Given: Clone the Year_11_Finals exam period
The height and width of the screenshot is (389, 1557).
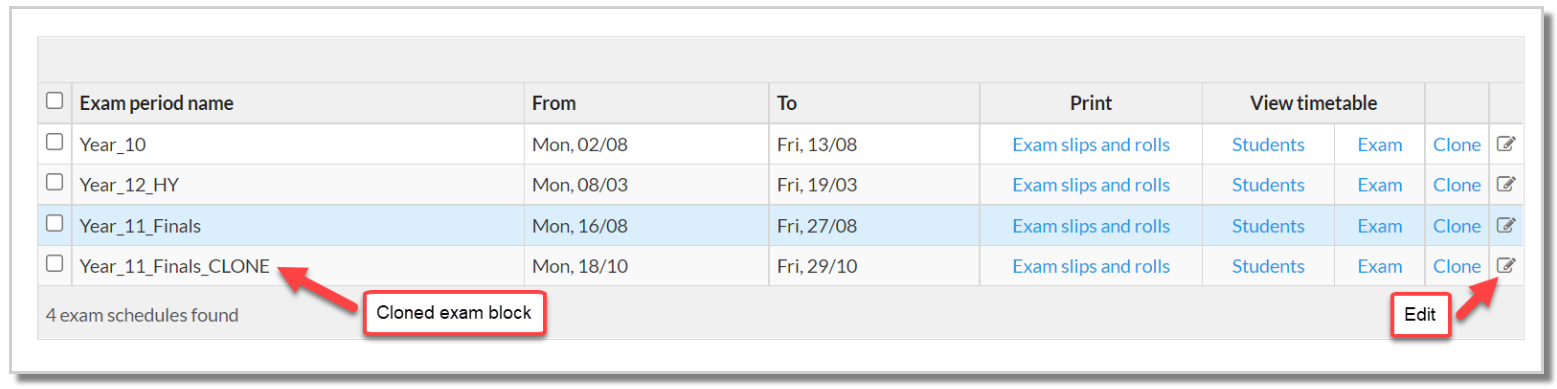Looking at the screenshot, I should 1456,226.
